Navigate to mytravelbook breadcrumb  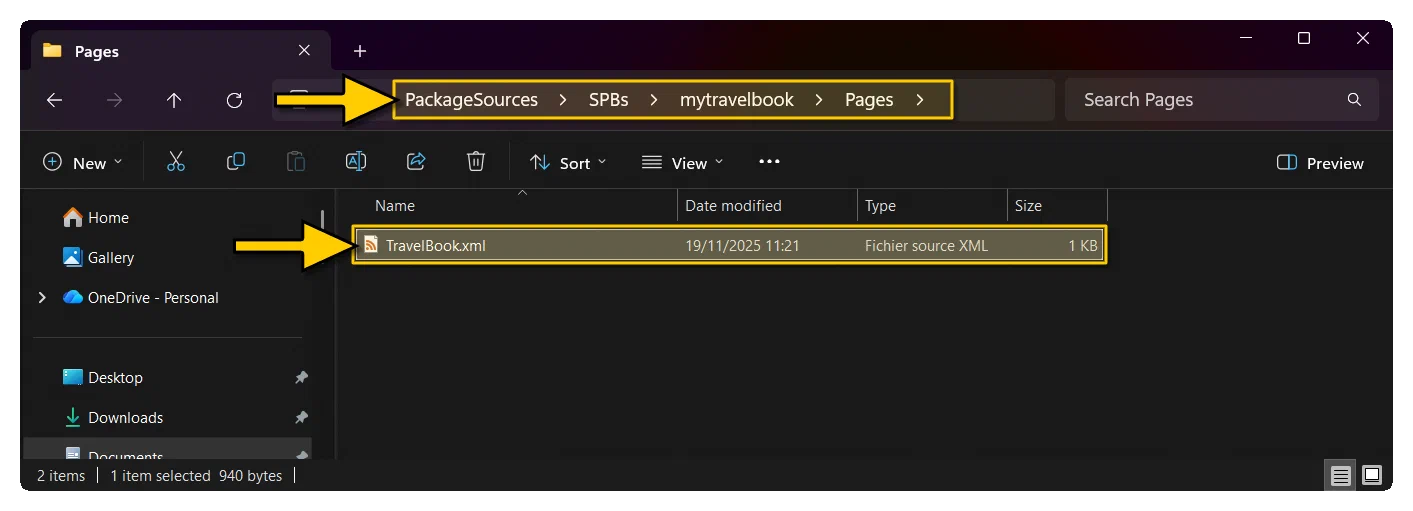coord(737,100)
